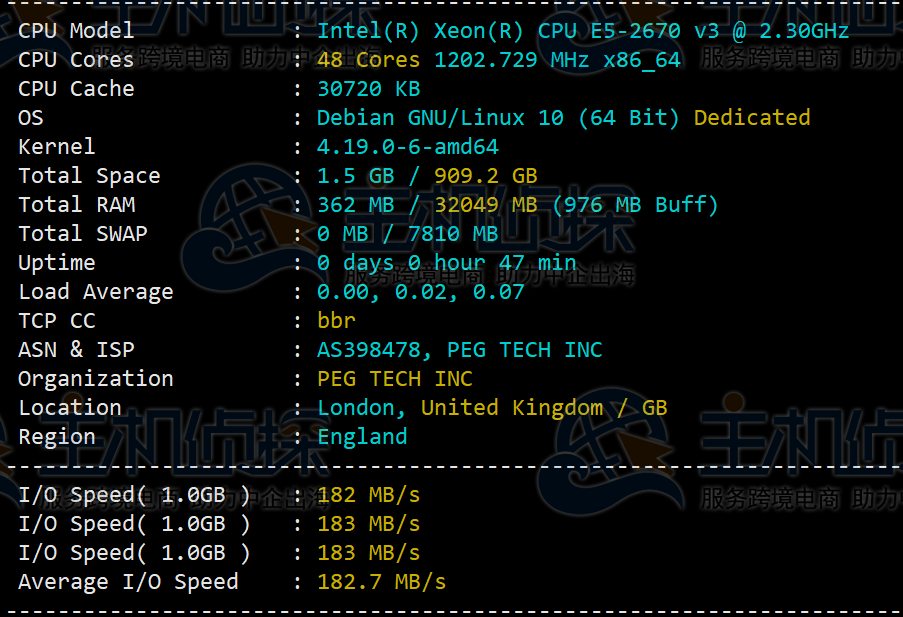Click the "Kernel" label
The height and width of the screenshot is (617, 903).
(x=57, y=147)
